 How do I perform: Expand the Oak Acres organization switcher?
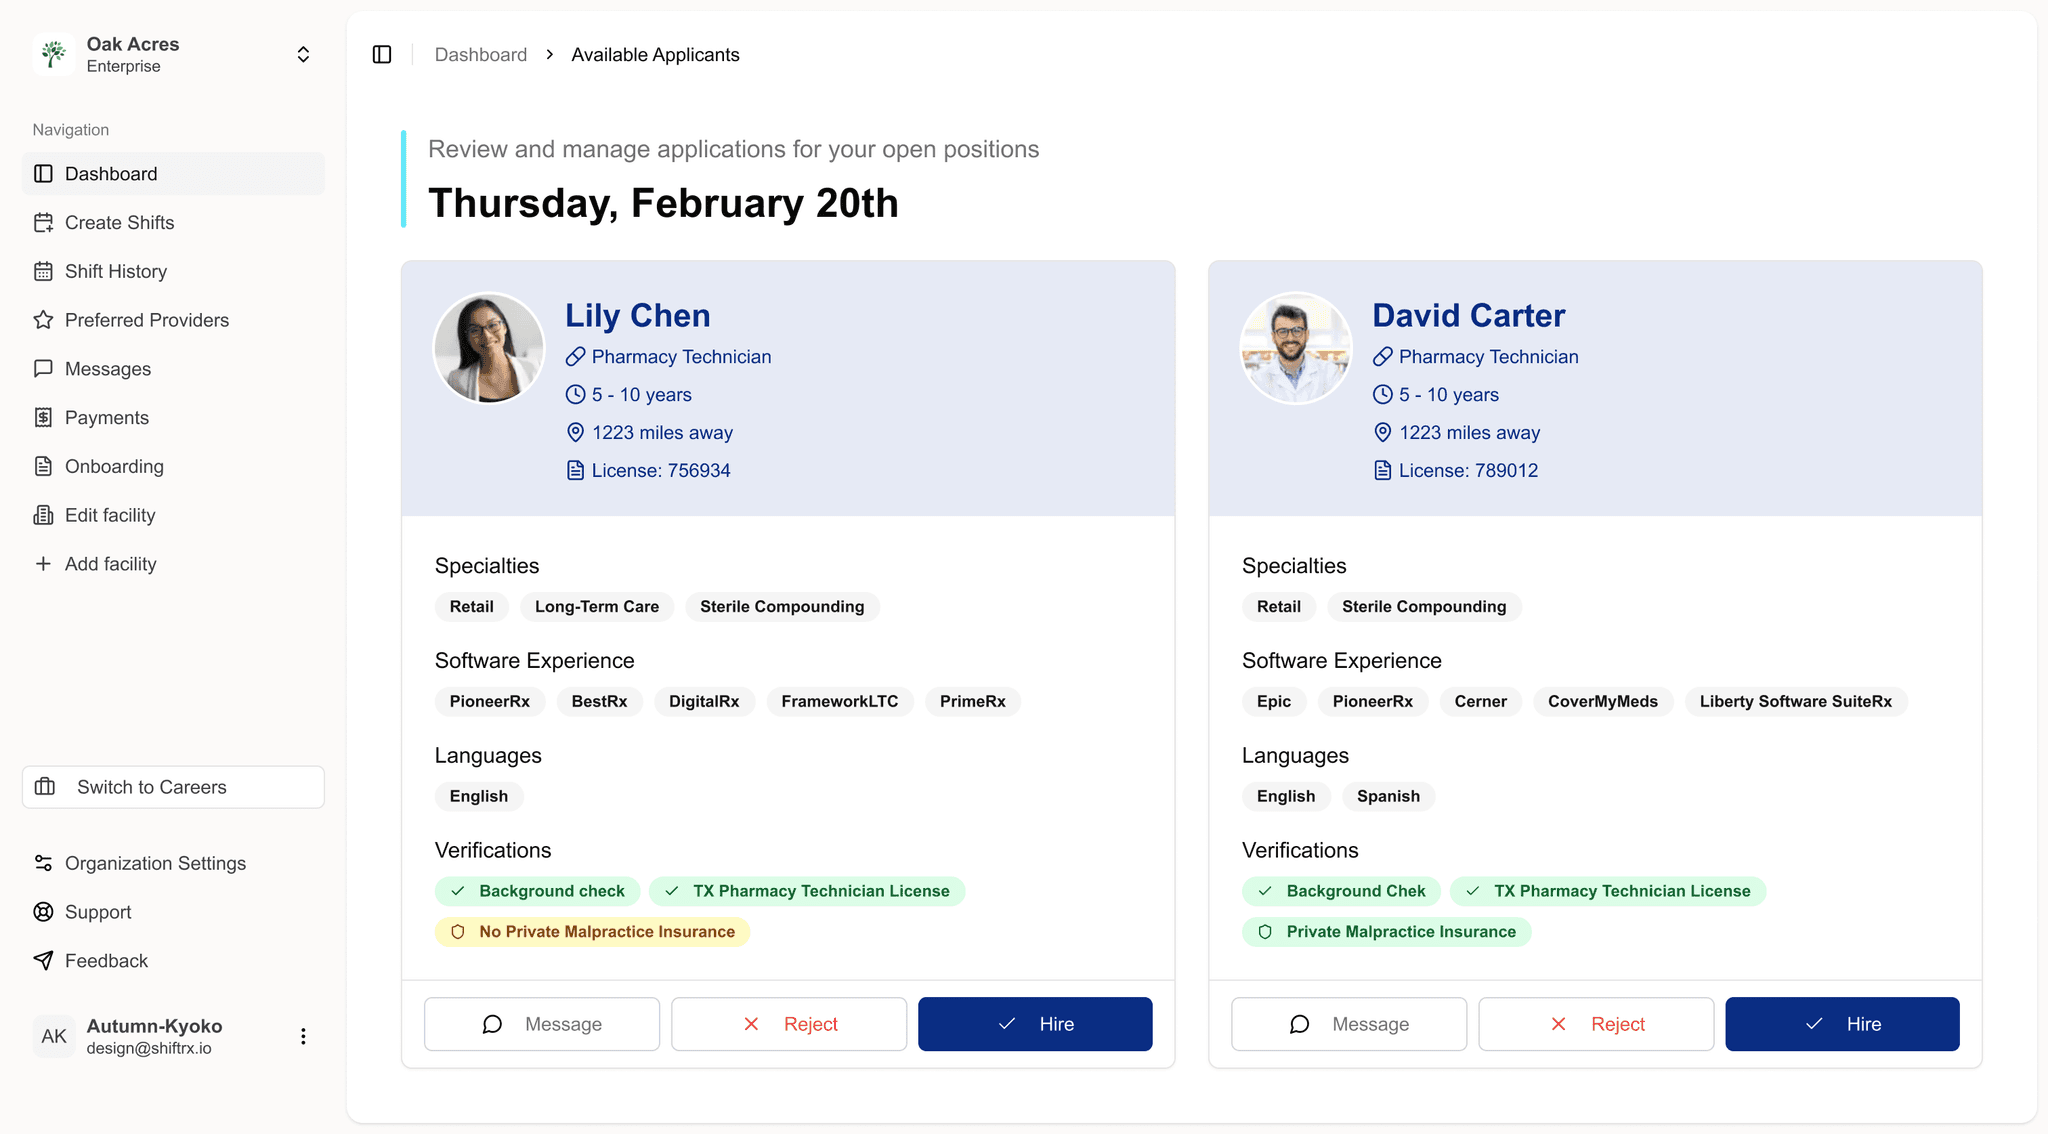pyautogui.click(x=303, y=54)
